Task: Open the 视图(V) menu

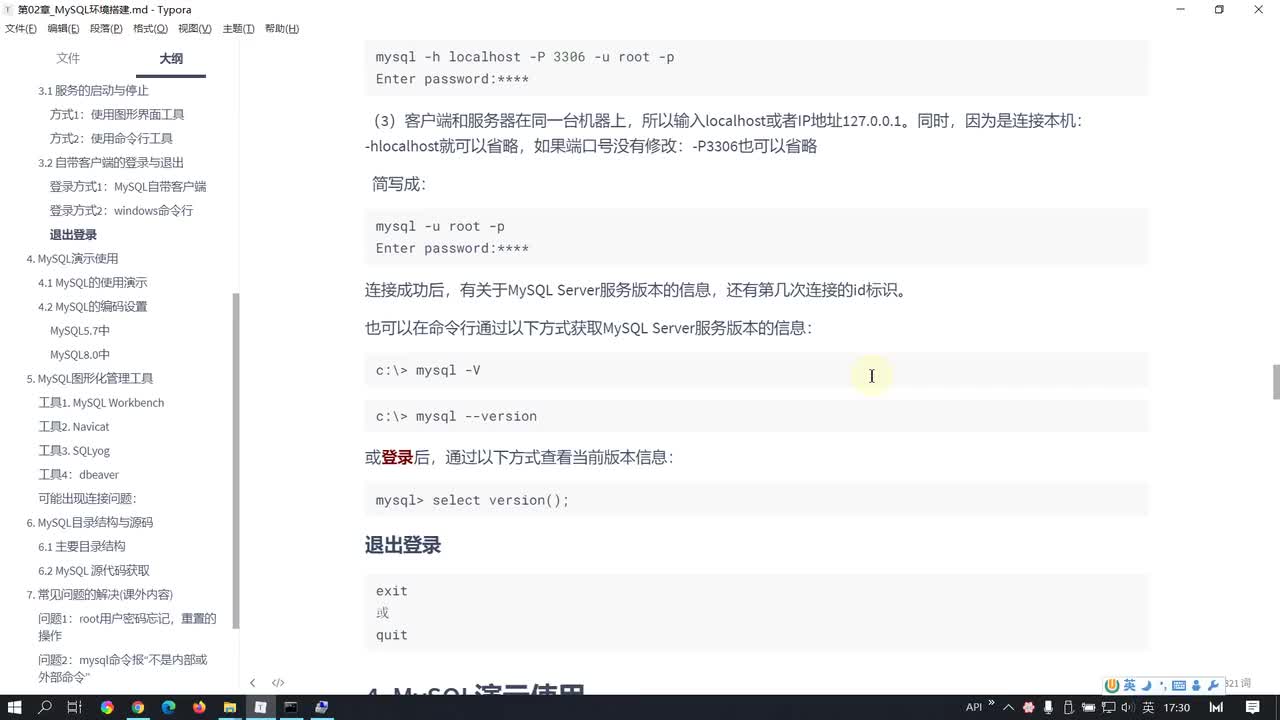Action: tap(194, 29)
